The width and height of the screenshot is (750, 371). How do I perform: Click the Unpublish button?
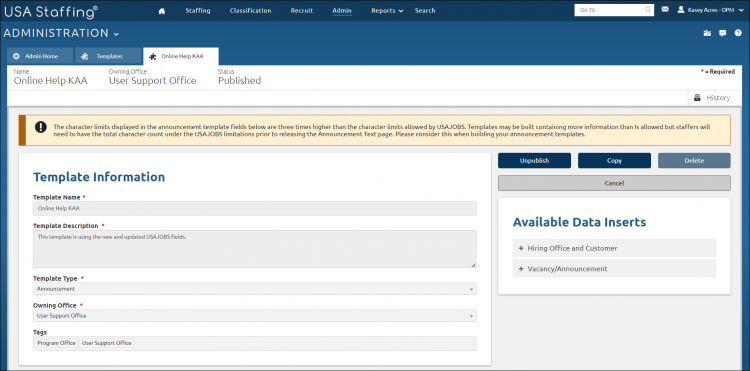click(534, 161)
